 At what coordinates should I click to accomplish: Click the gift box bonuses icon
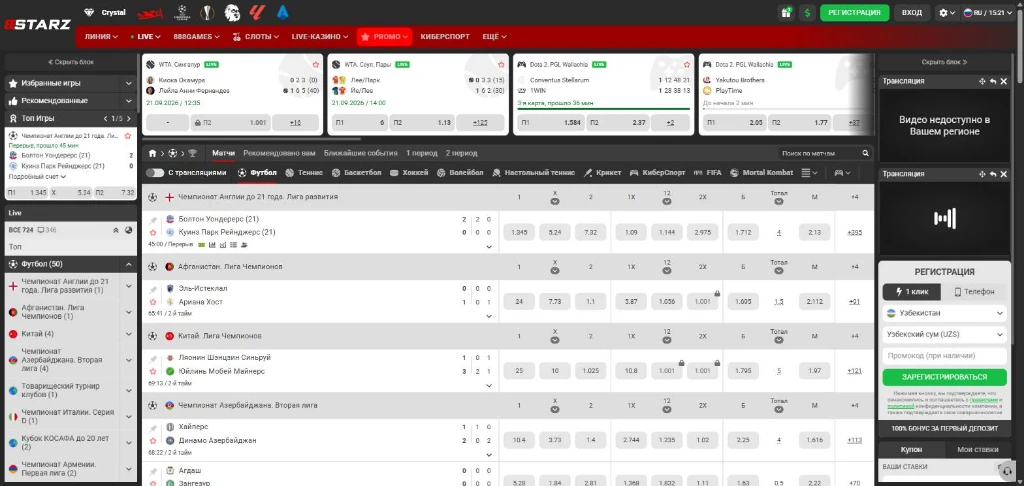coord(786,12)
